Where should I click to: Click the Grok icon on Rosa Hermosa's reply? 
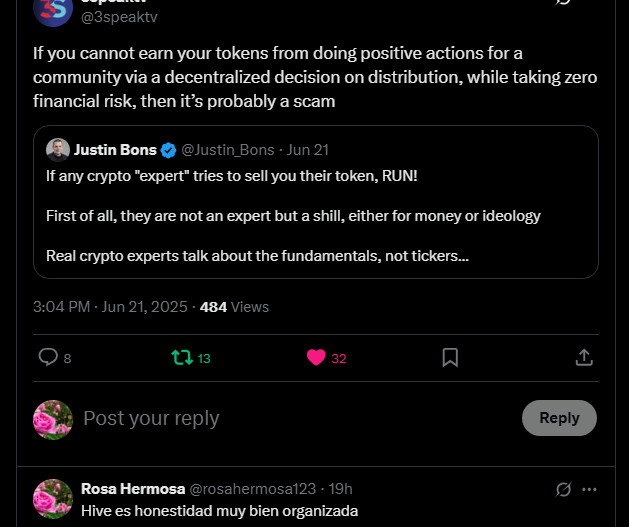[x=564, y=489]
